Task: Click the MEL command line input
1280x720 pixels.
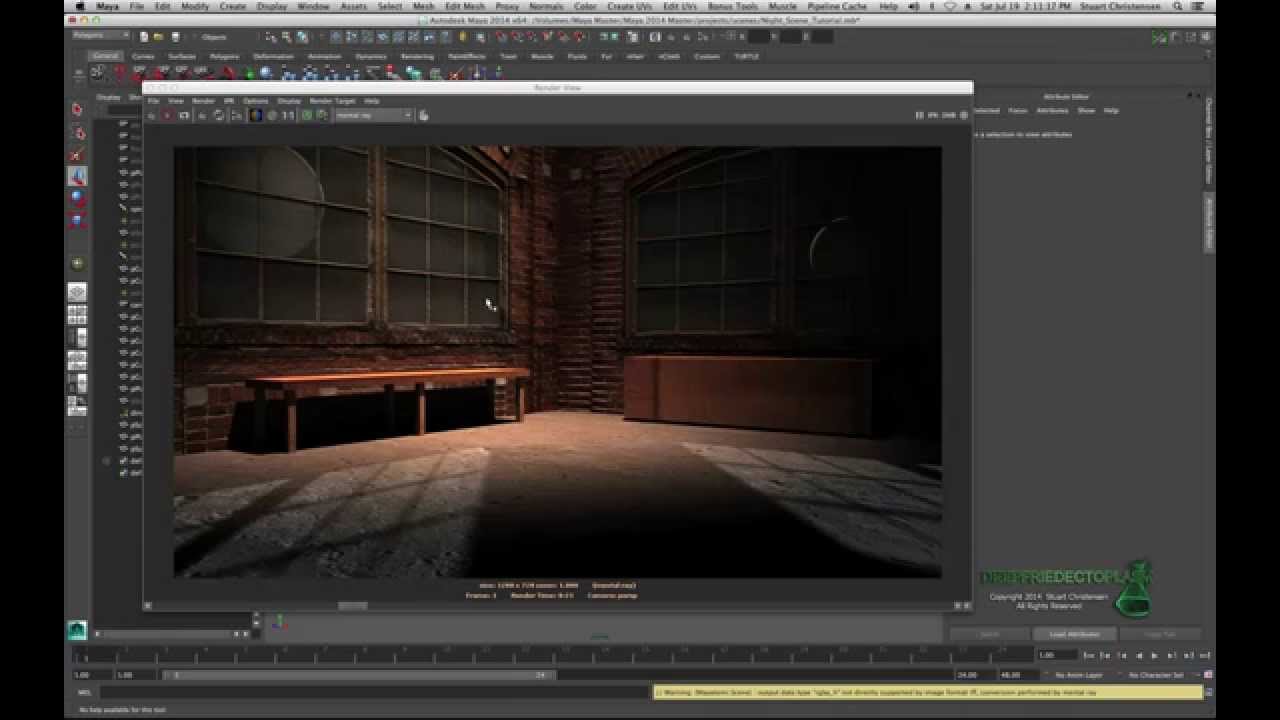Action: coord(375,692)
